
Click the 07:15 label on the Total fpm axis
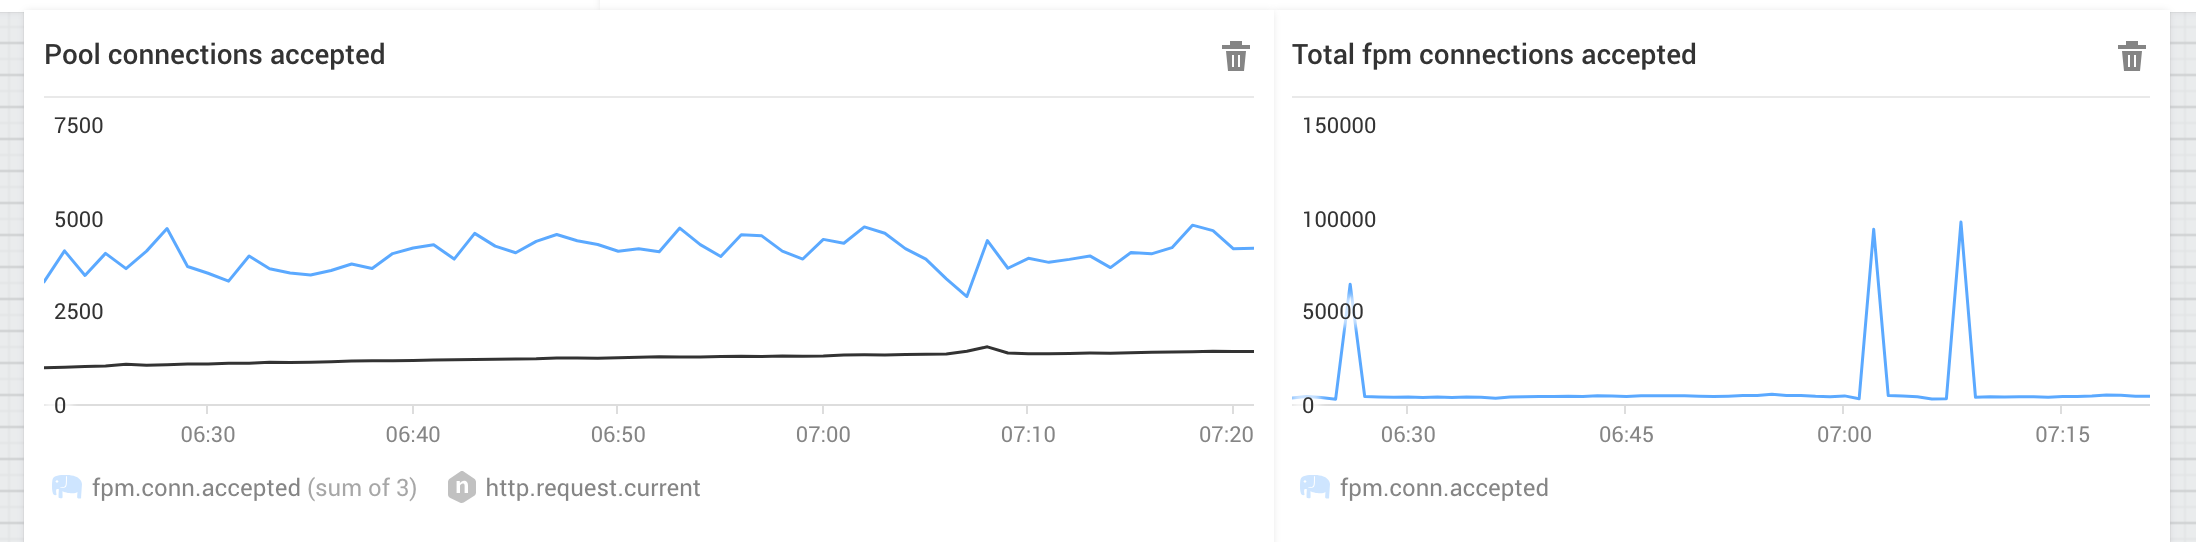tap(2062, 435)
